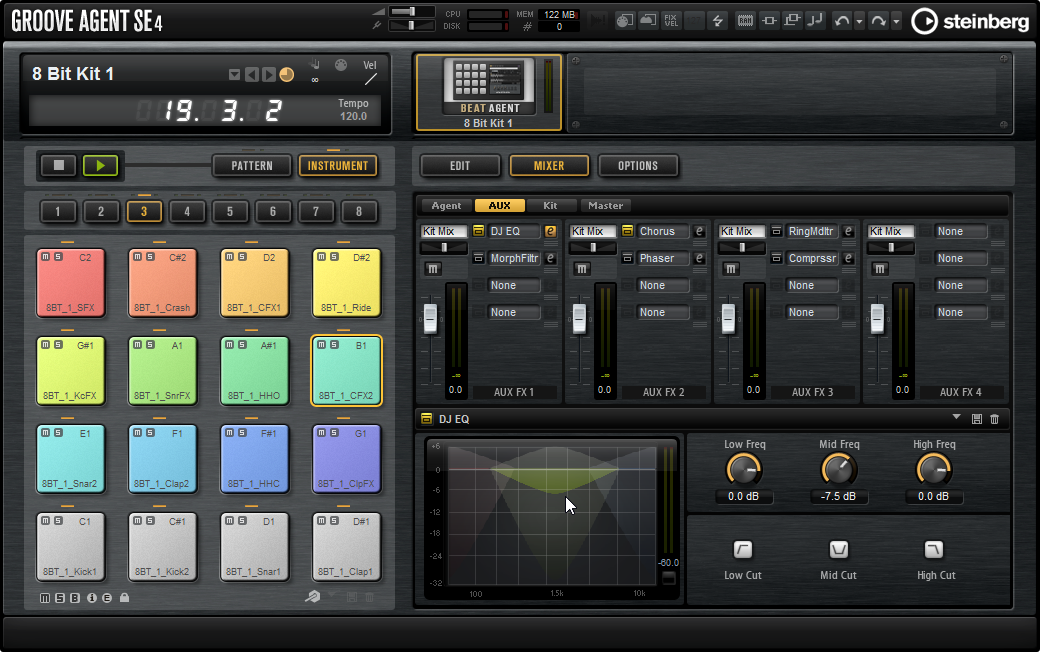Trigger the 8BT_1_HHC pad
The image size is (1040, 652).
[x=255, y=460]
